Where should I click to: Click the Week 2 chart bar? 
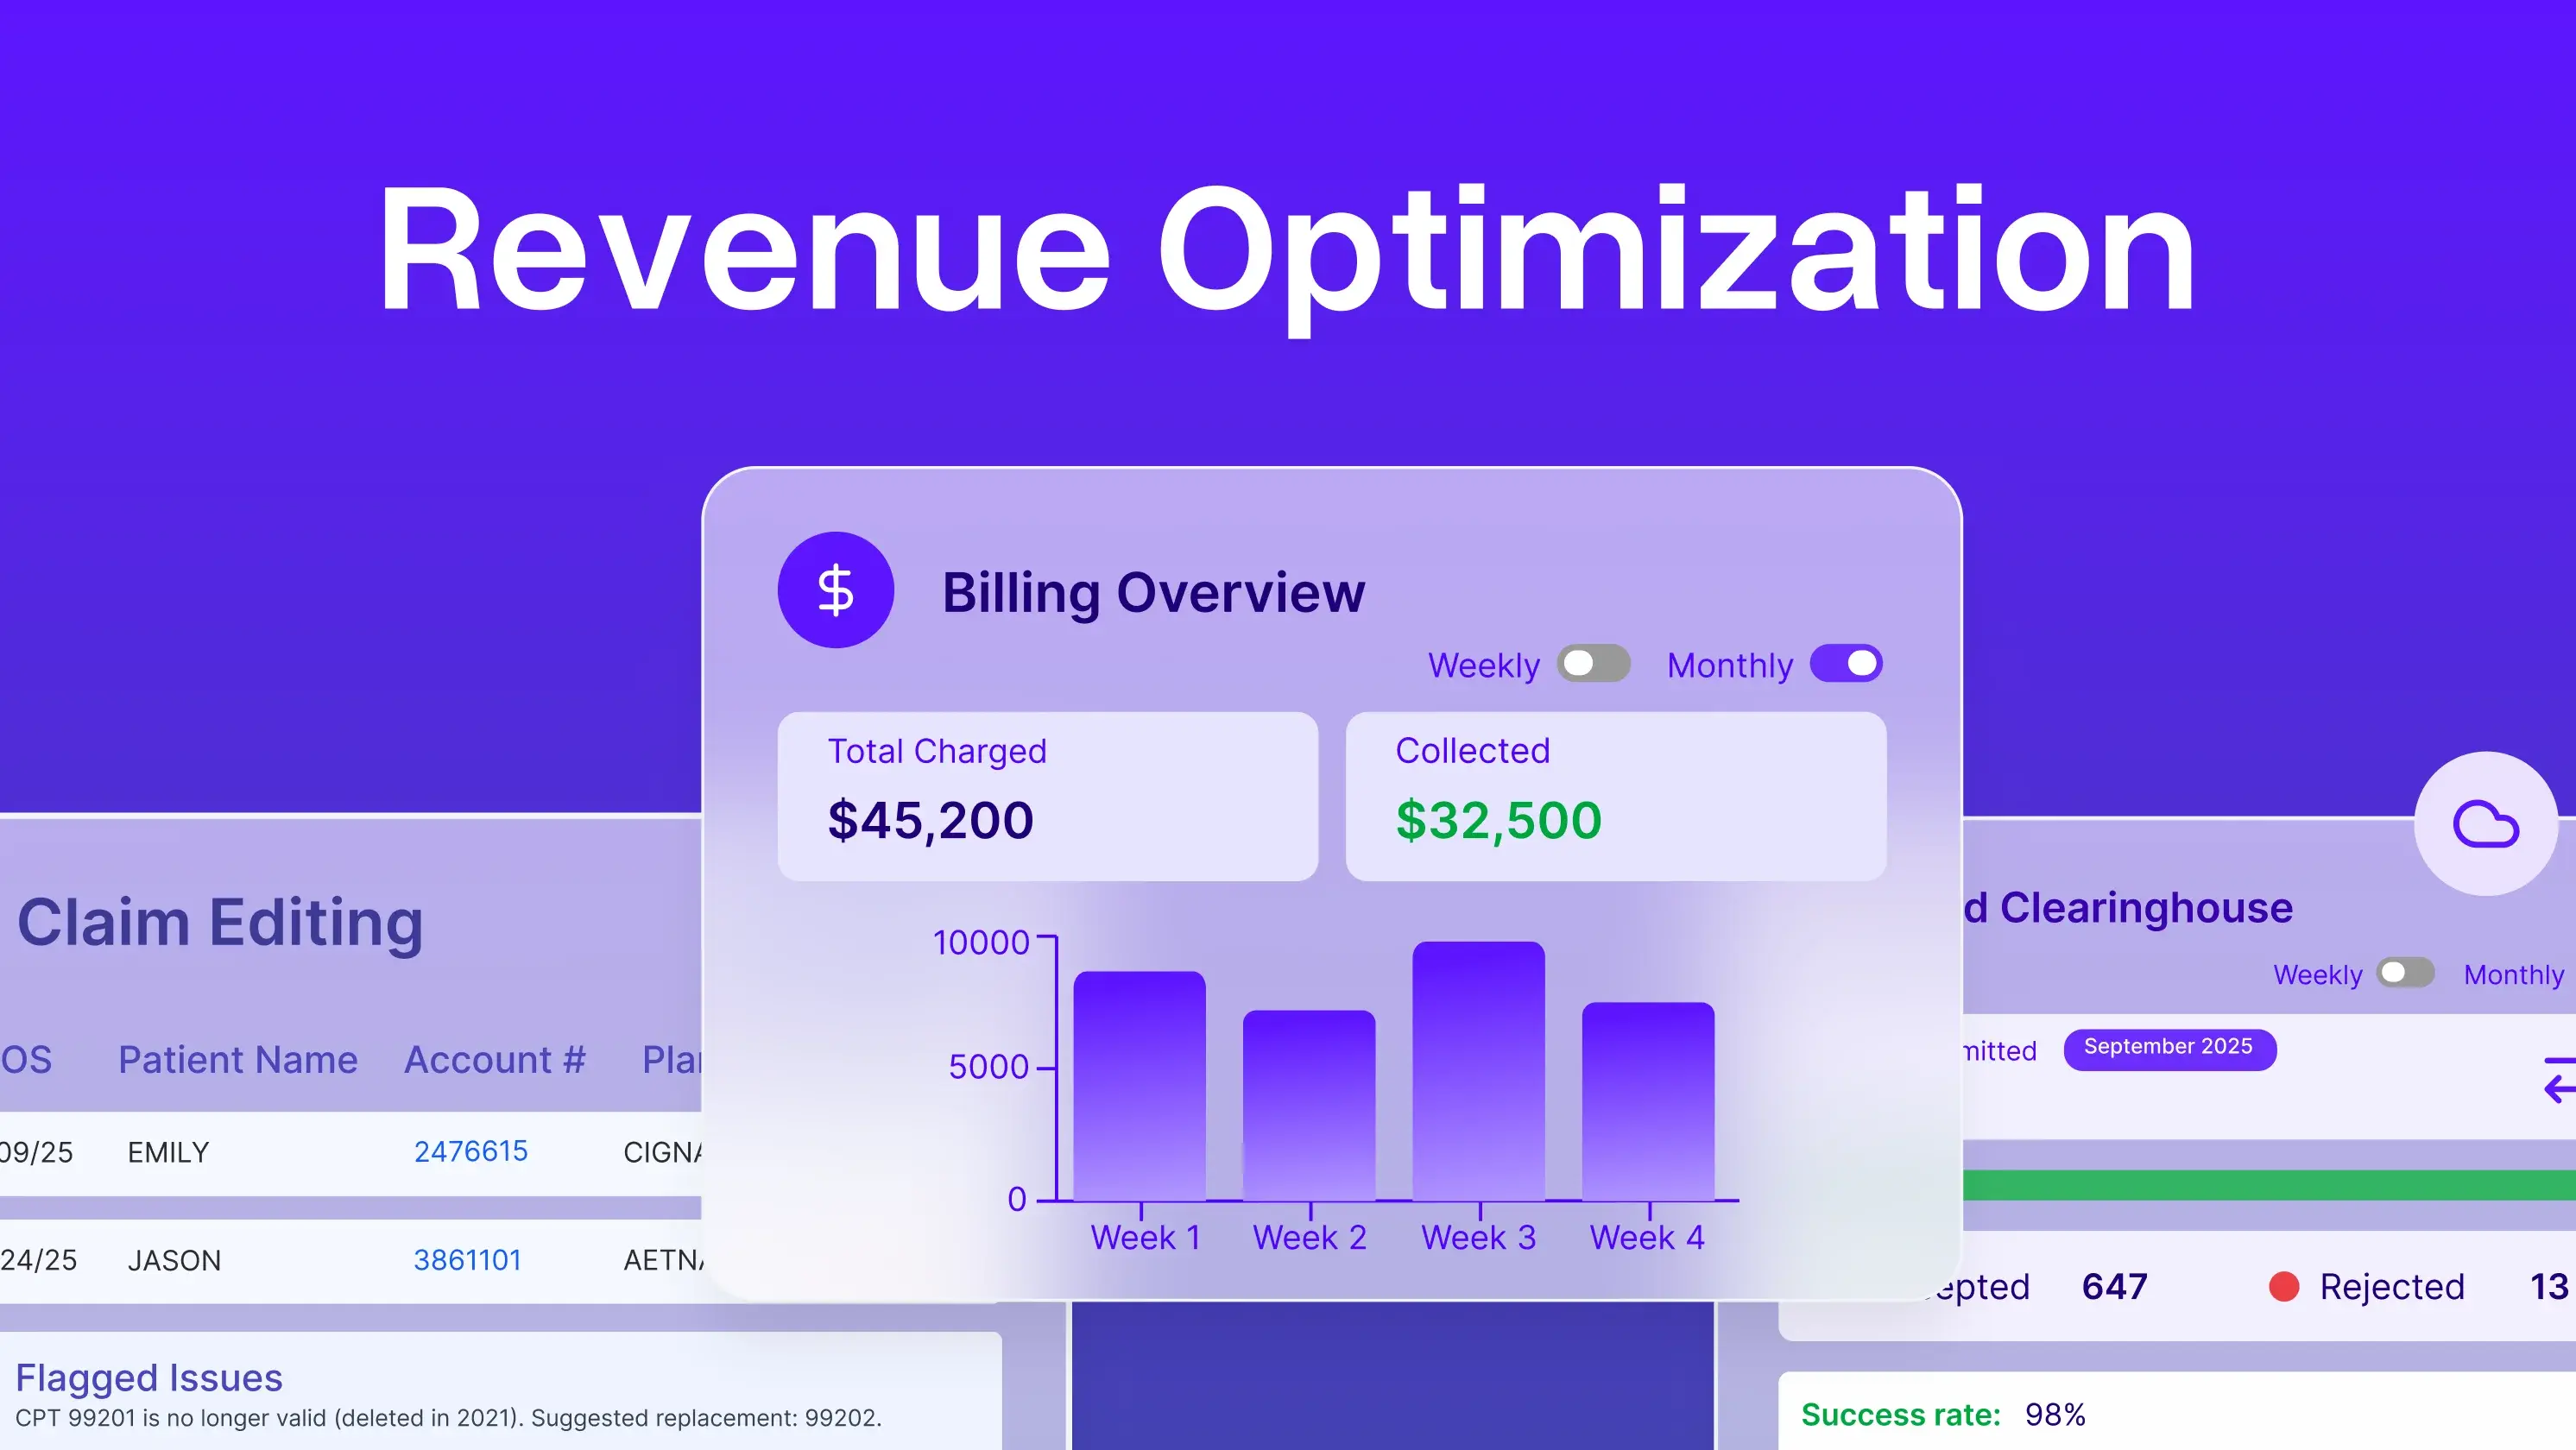point(1308,1106)
